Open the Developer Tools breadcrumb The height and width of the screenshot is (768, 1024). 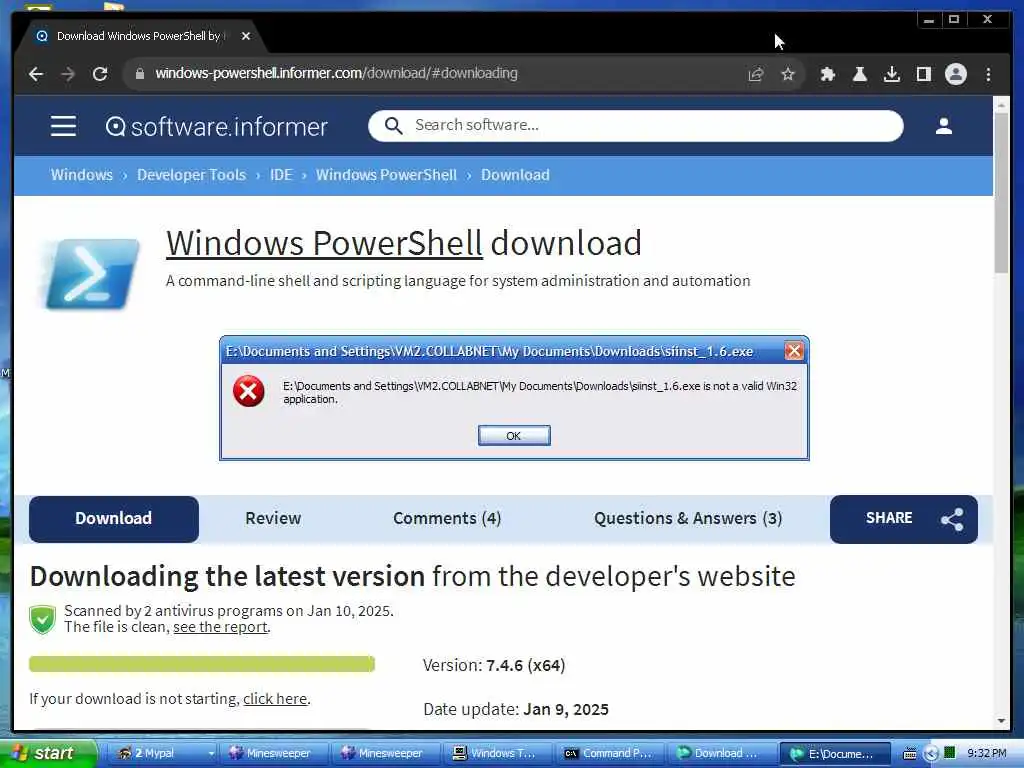(191, 175)
